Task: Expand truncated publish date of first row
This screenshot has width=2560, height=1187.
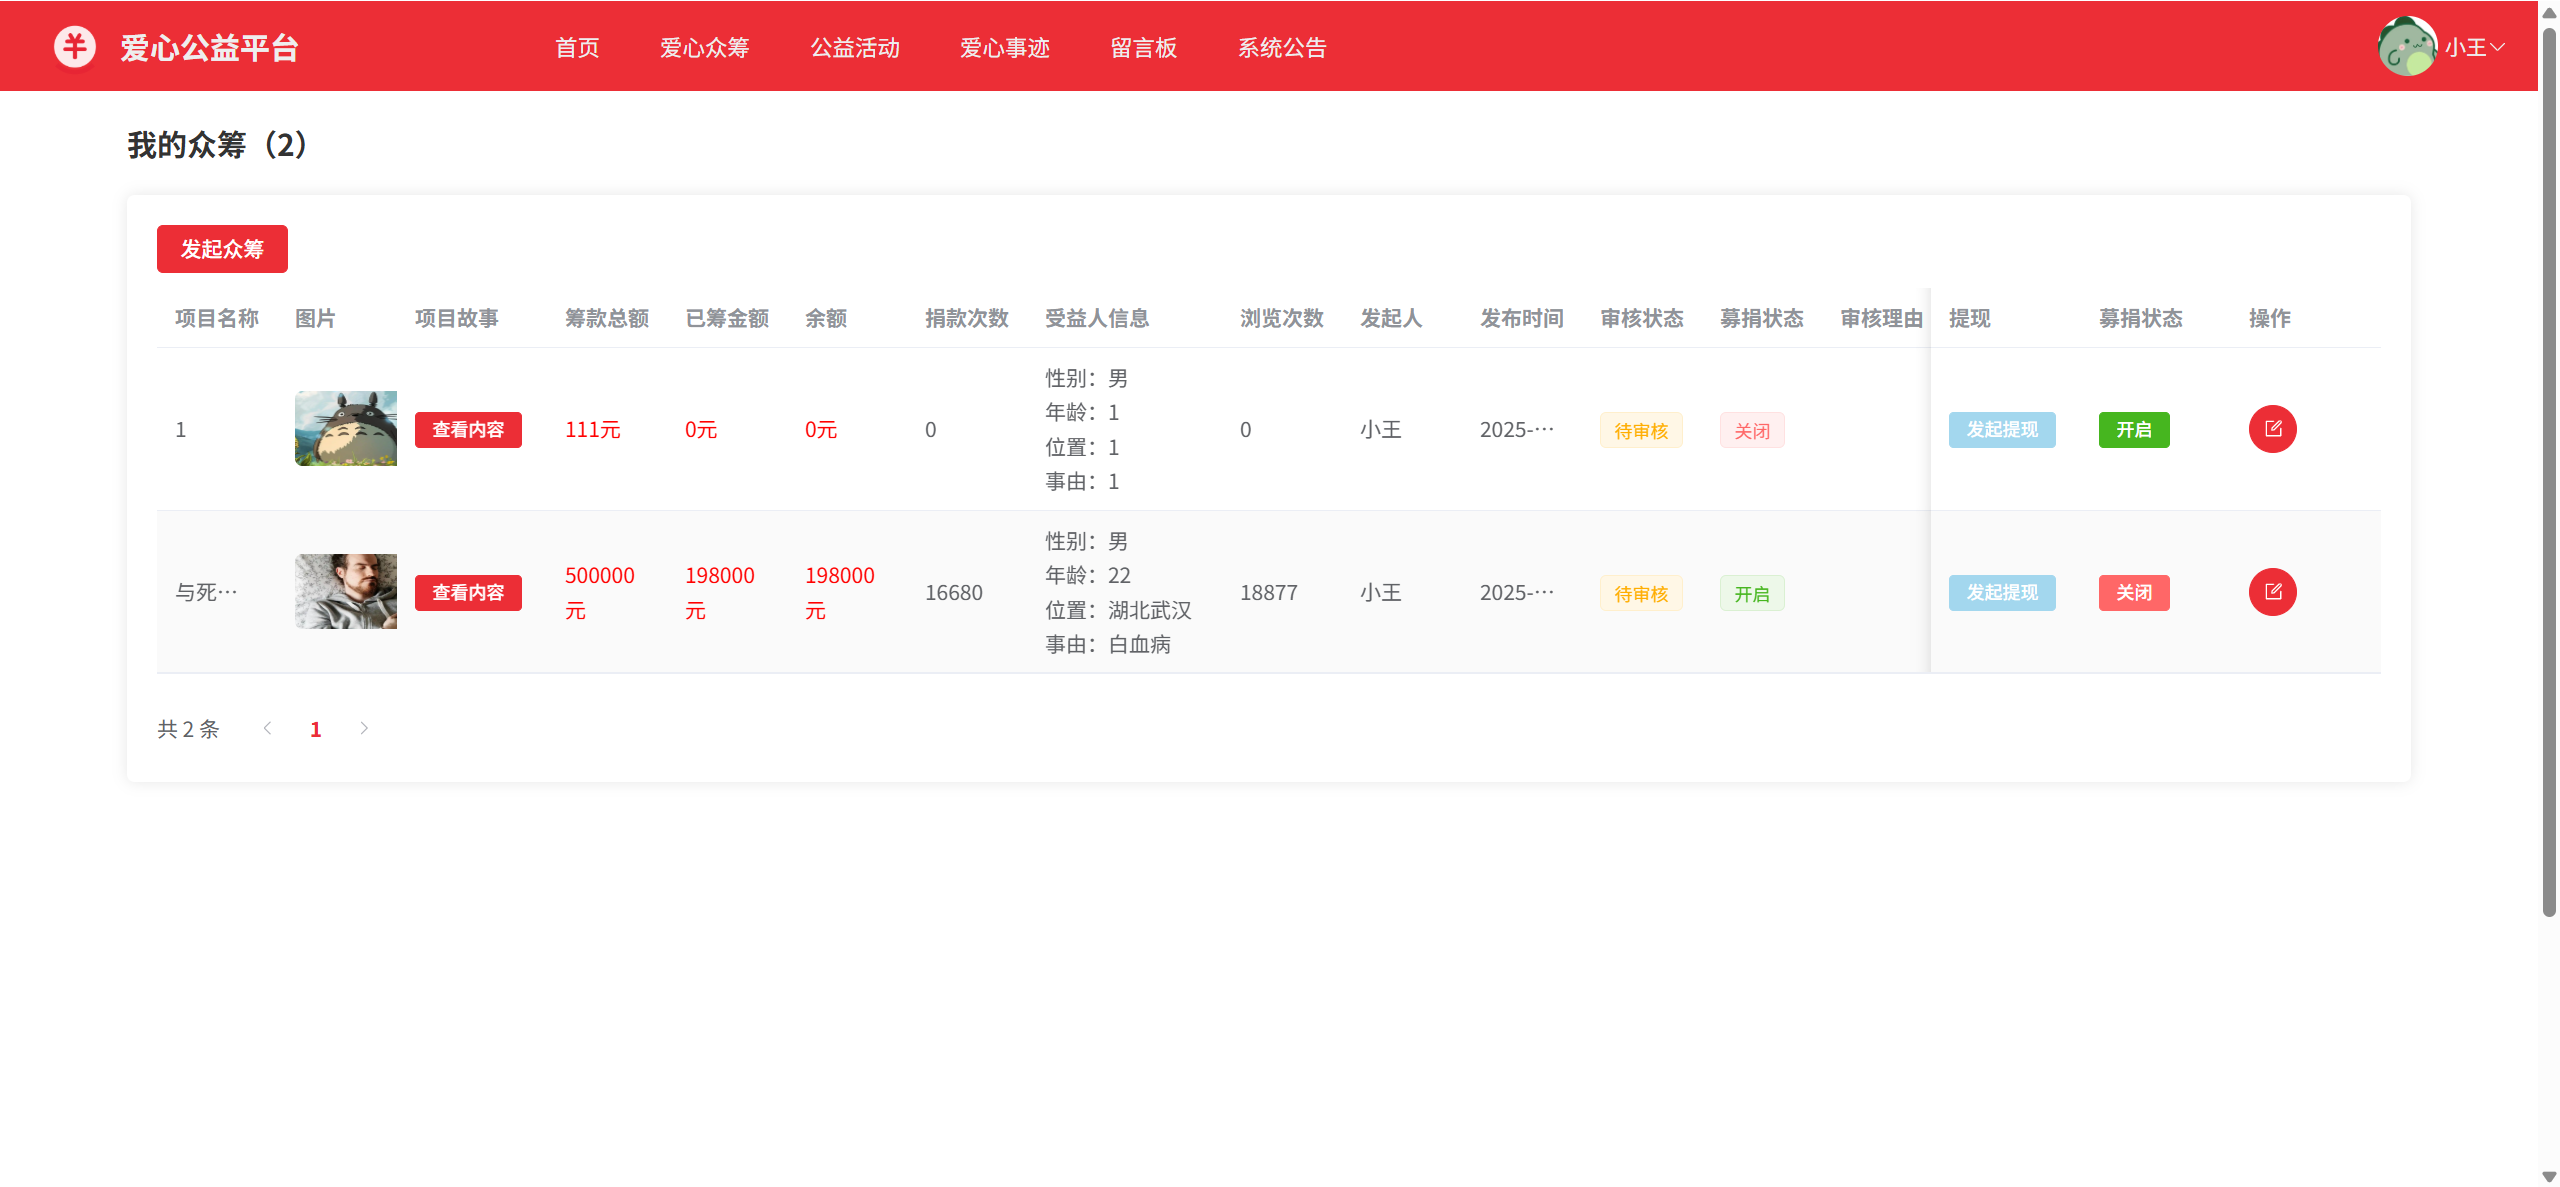Action: (1516, 430)
